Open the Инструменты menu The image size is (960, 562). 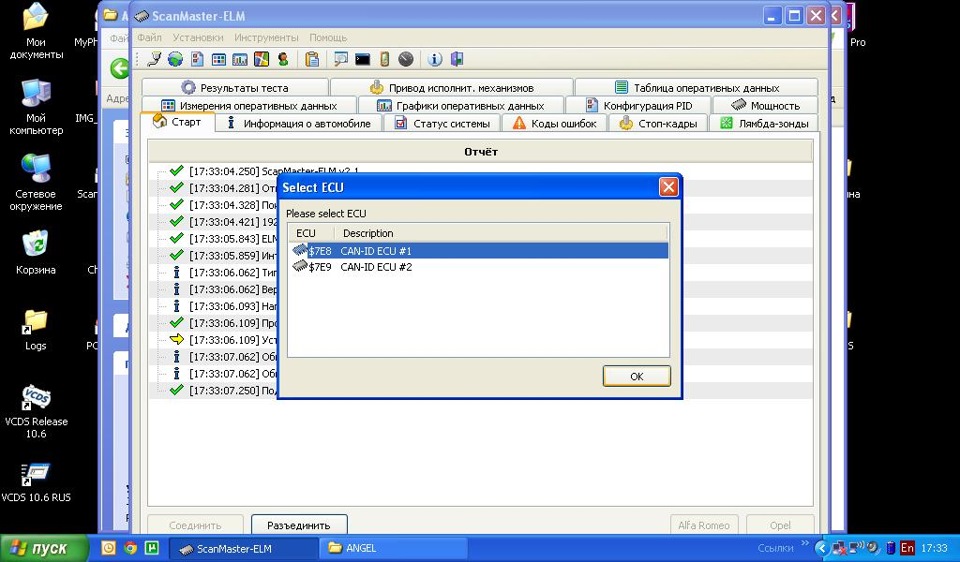(266, 37)
